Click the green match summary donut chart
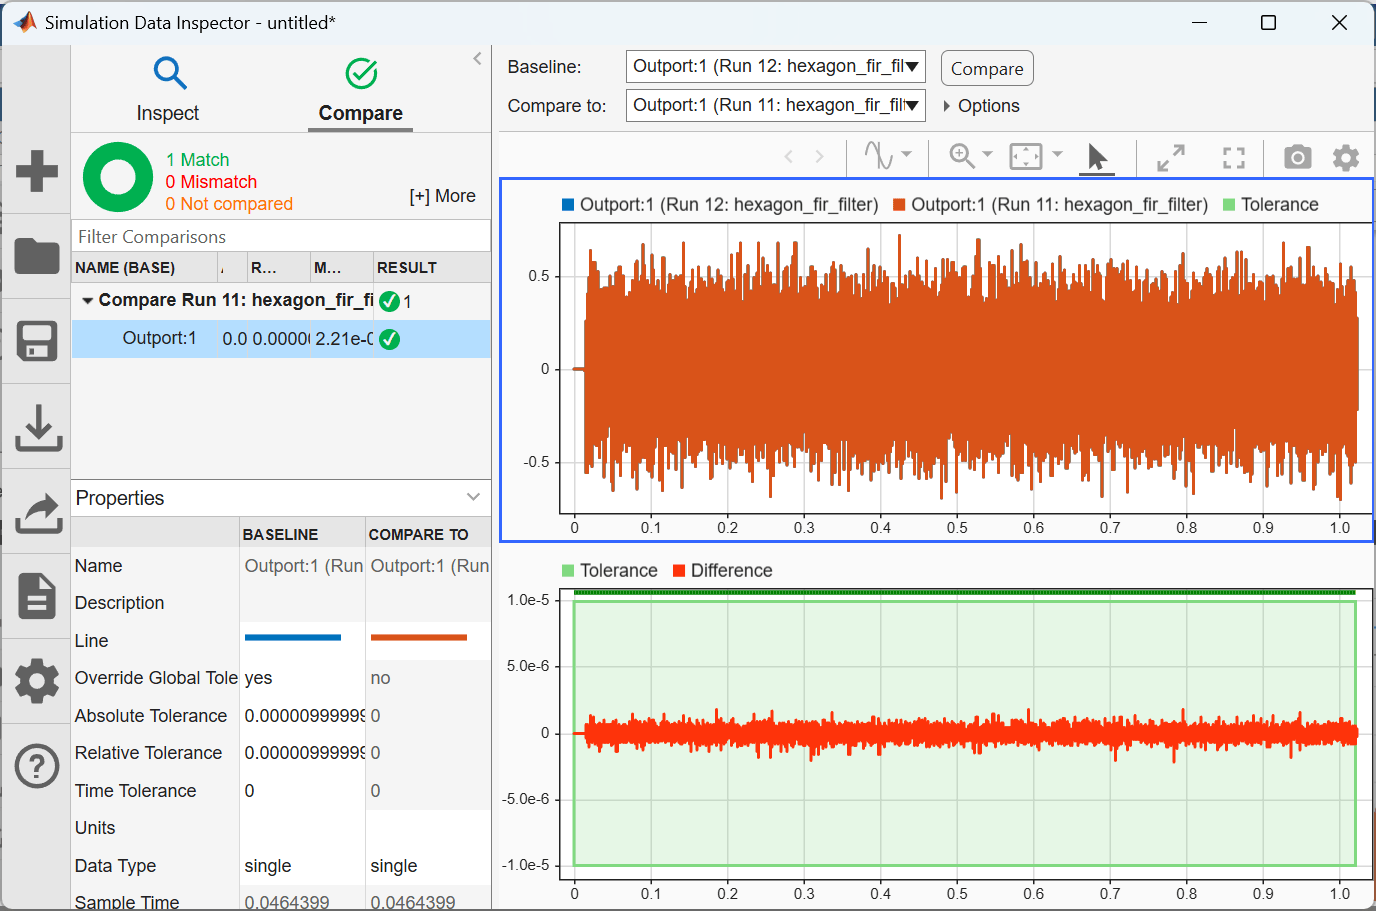 tap(118, 177)
